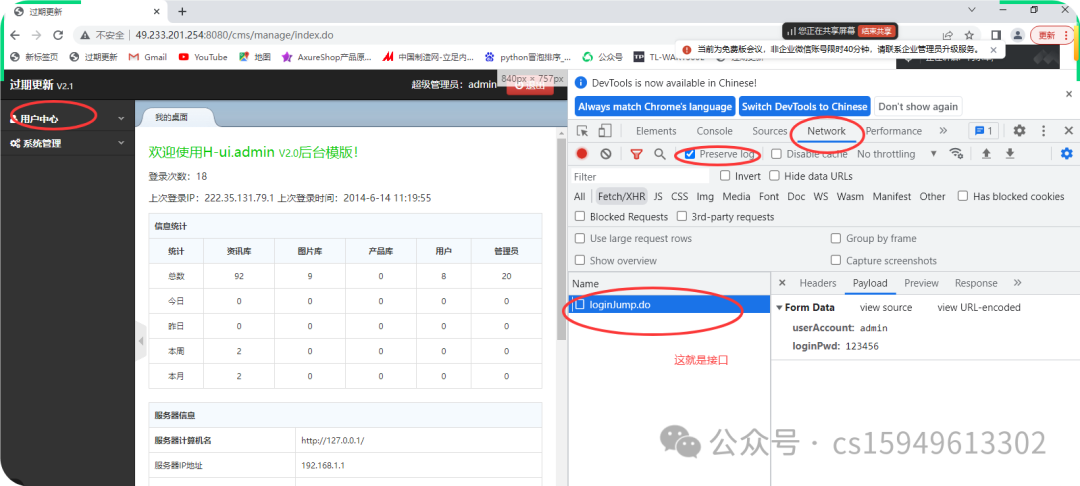Click the network Filter text field
This screenshot has height=486, width=1080.
[x=641, y=177]
